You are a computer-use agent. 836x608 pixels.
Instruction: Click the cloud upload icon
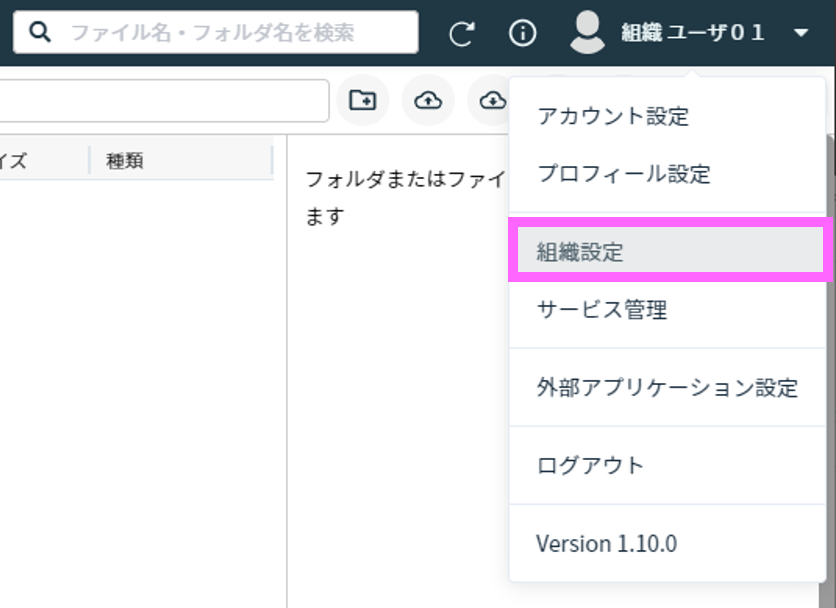[x=428, y=100]
